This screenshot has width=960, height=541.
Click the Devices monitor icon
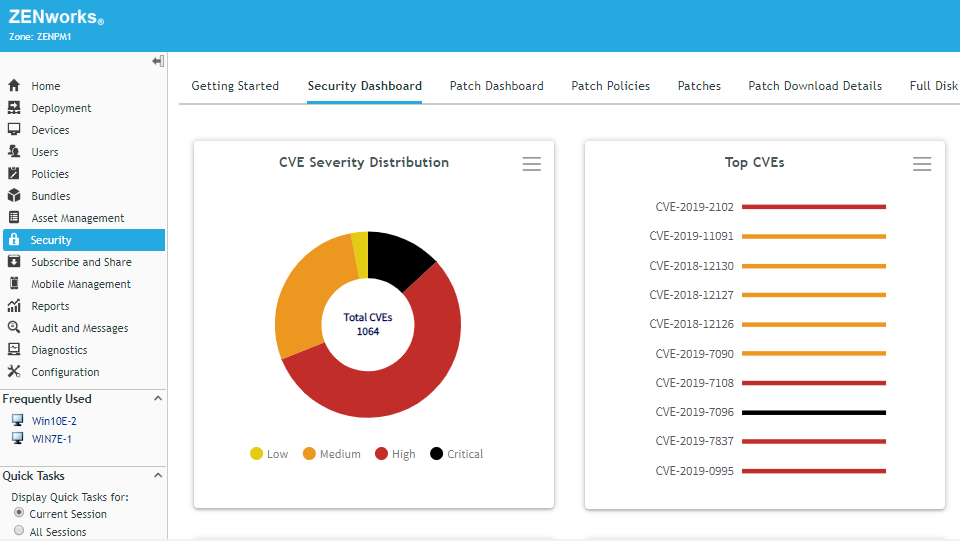[x=14, y=129]
